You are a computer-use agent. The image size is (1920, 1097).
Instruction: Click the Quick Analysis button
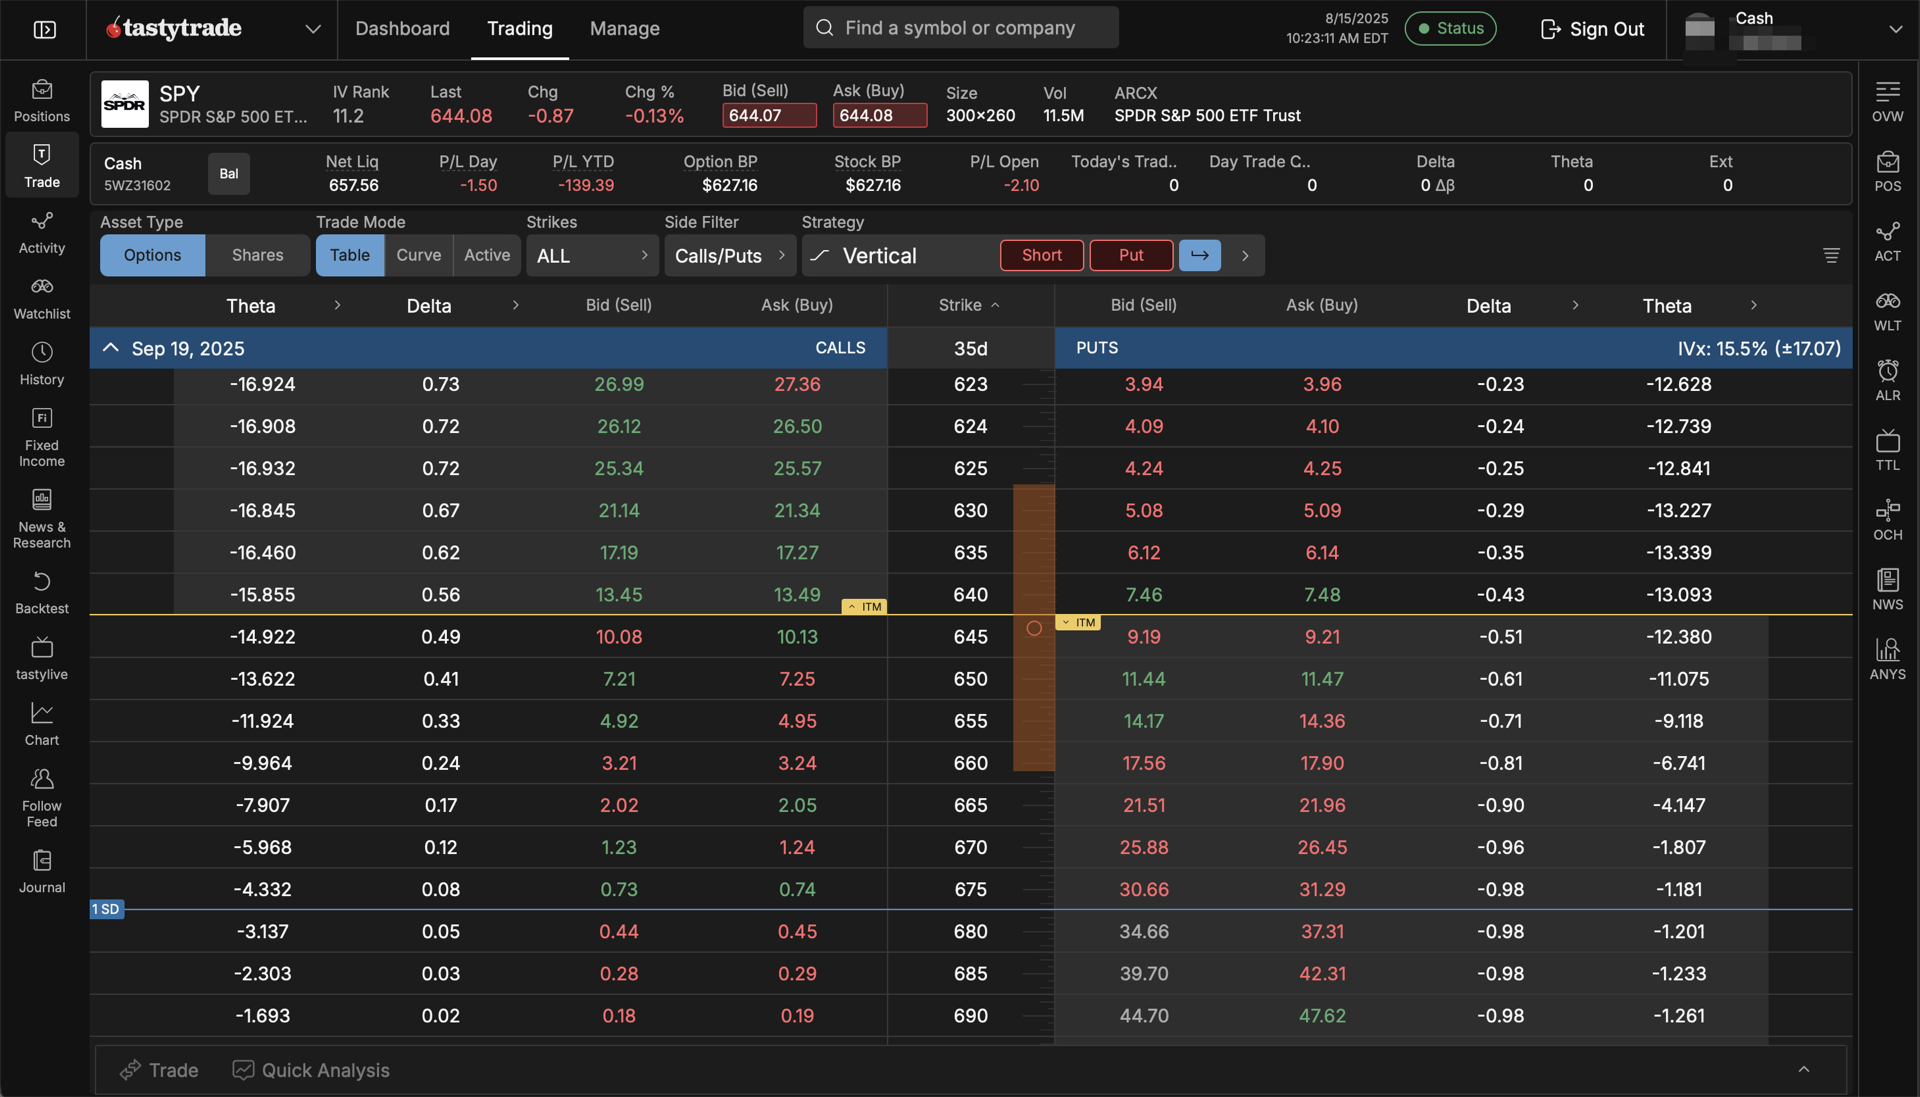[x=311, y=1070]
